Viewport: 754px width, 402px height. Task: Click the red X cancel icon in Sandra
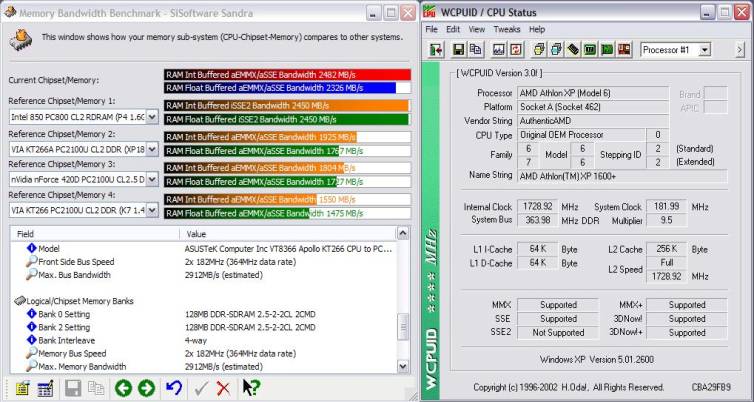pos(223,388)
